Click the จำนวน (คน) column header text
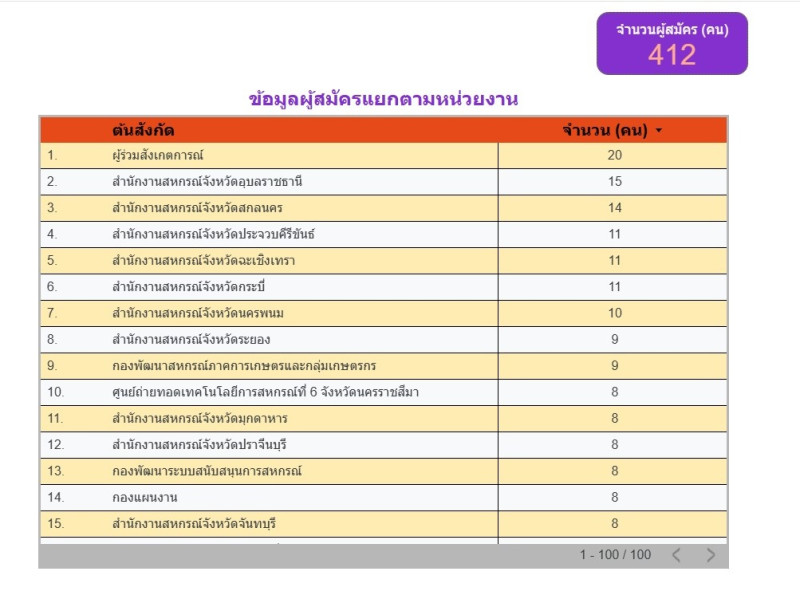Screen dimensions: 800x599 (605, 130)
